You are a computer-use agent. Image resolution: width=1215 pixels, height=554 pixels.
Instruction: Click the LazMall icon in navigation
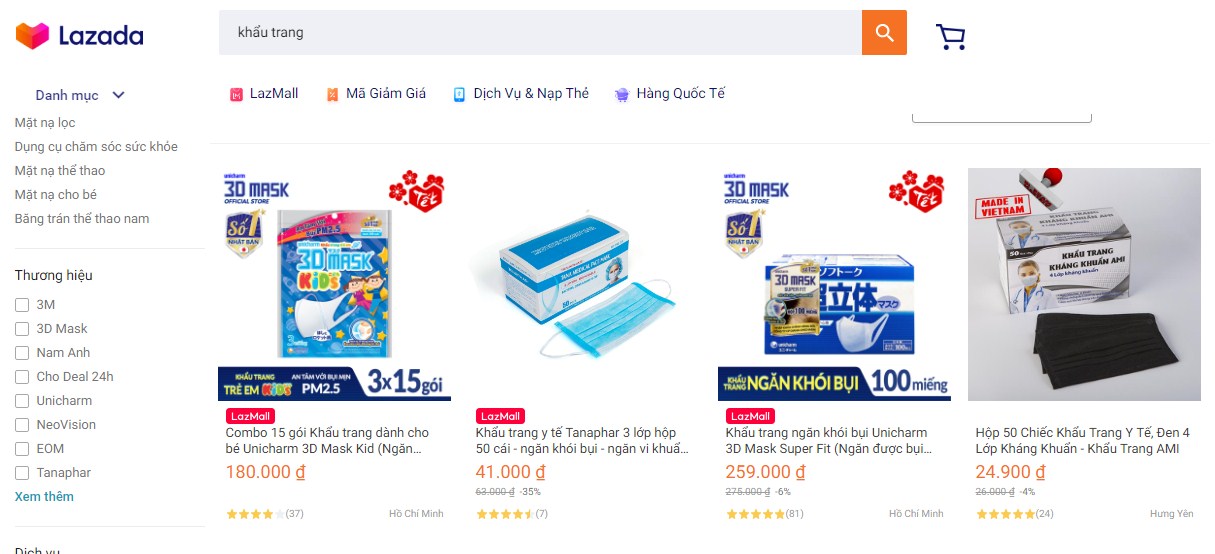[x=236, y=94]
